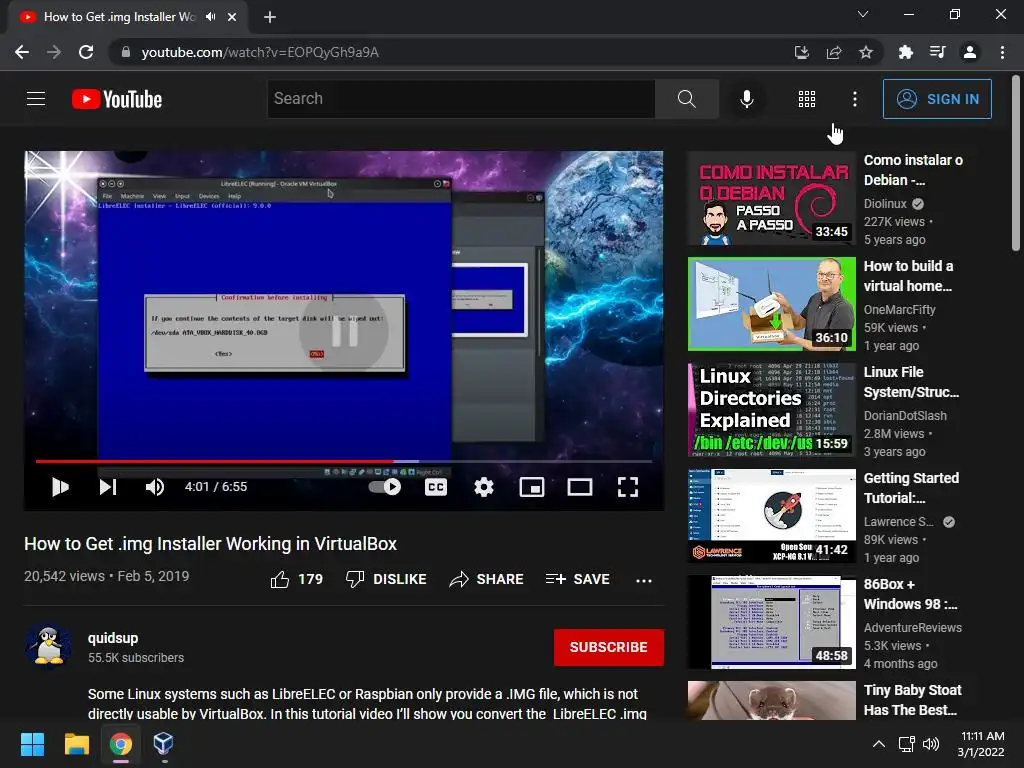This screenshot has width=1024, height=768.
Task: Open tab search chevron
Action: [863, 14]
